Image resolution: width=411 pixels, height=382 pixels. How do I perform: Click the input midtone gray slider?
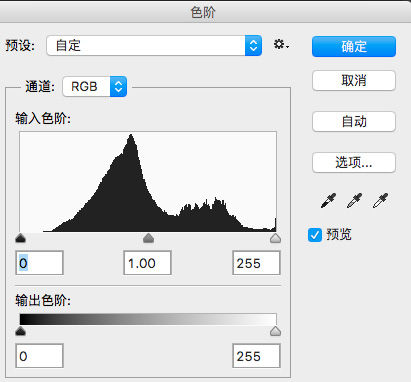pos(148,238)
